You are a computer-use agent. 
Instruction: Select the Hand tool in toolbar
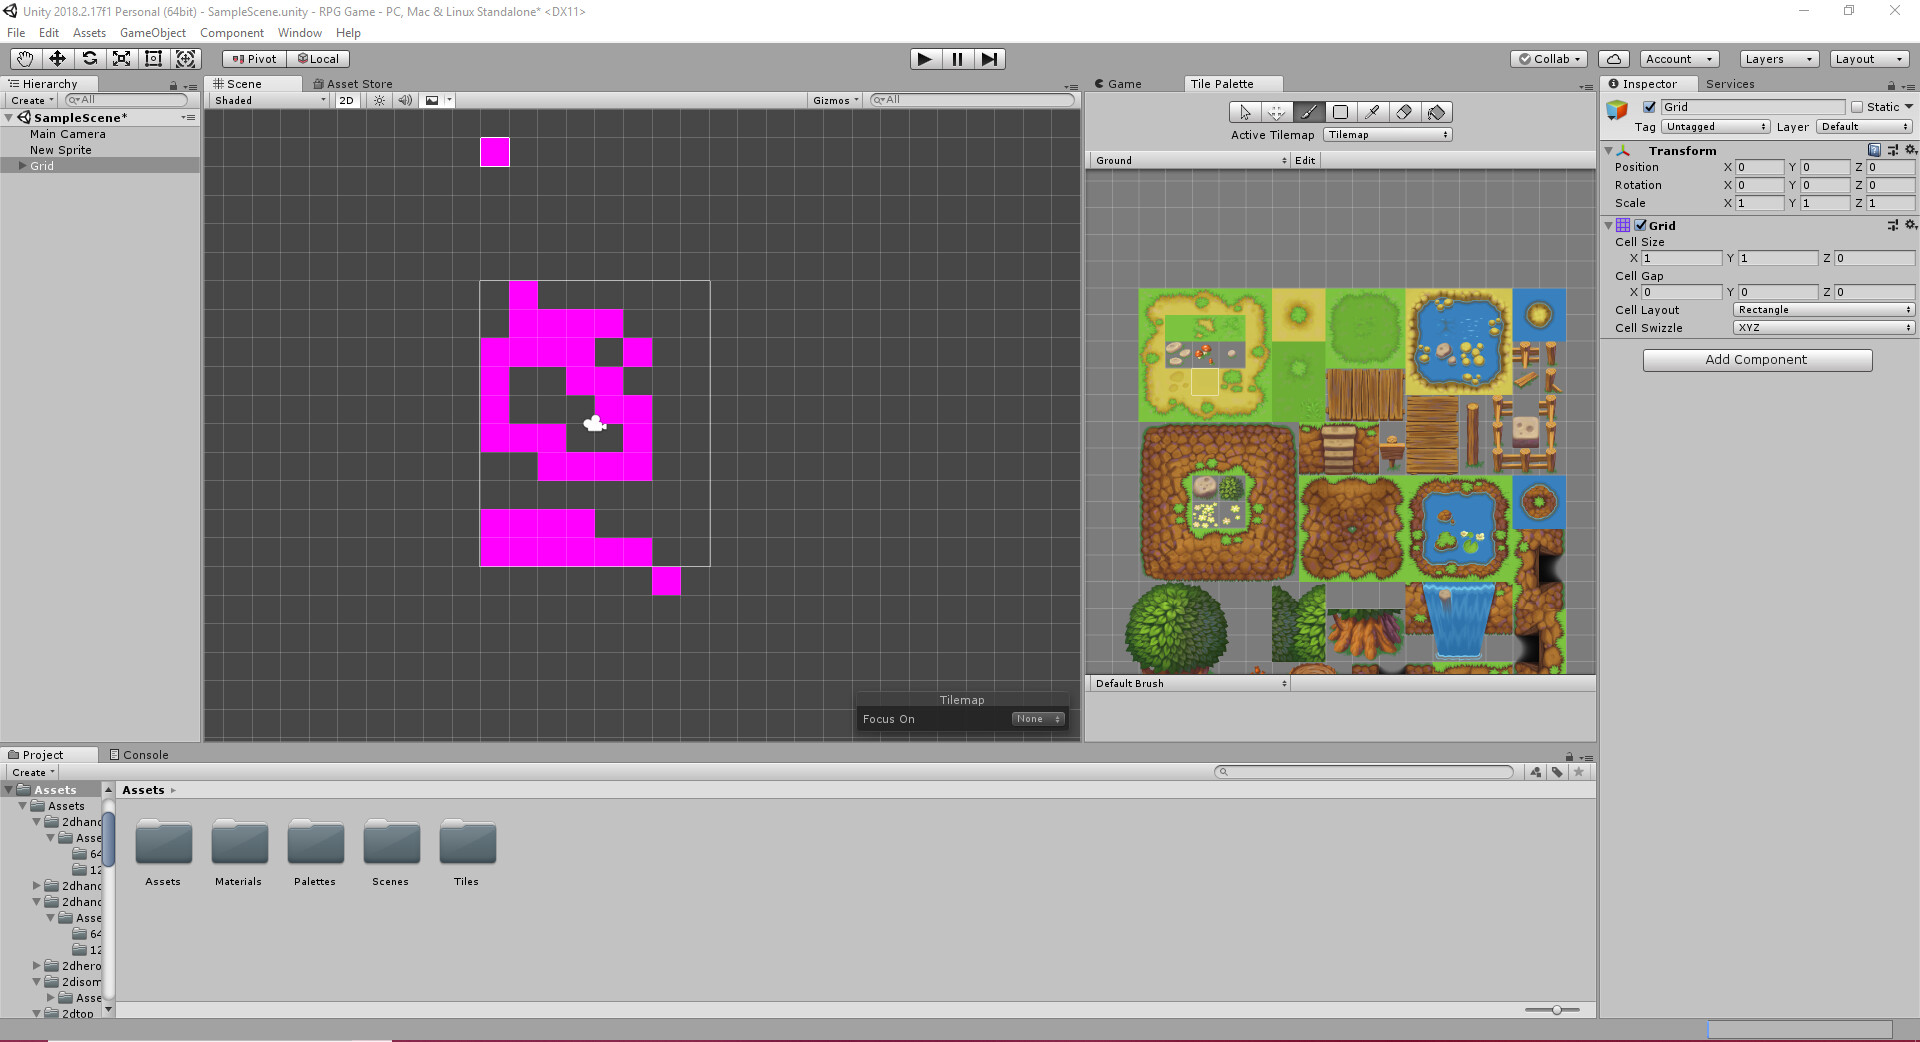(25, 59)
